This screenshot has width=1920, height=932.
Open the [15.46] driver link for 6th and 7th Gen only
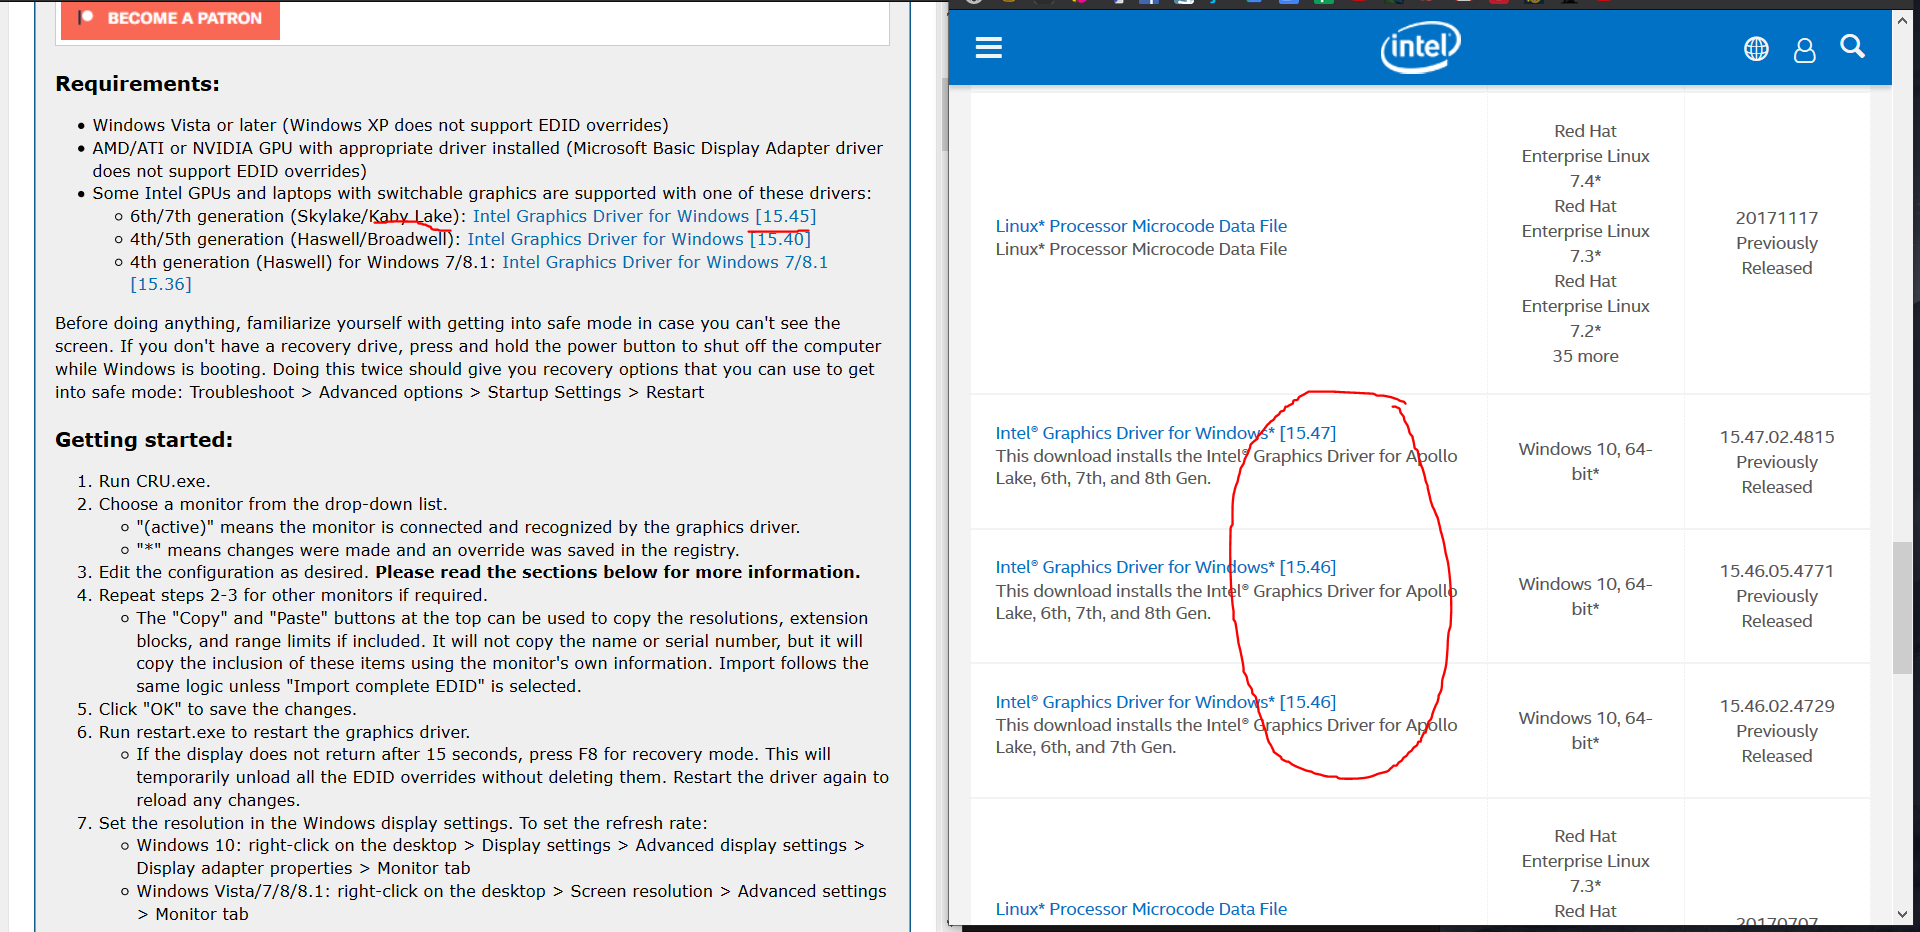(x=1165, y=702)
